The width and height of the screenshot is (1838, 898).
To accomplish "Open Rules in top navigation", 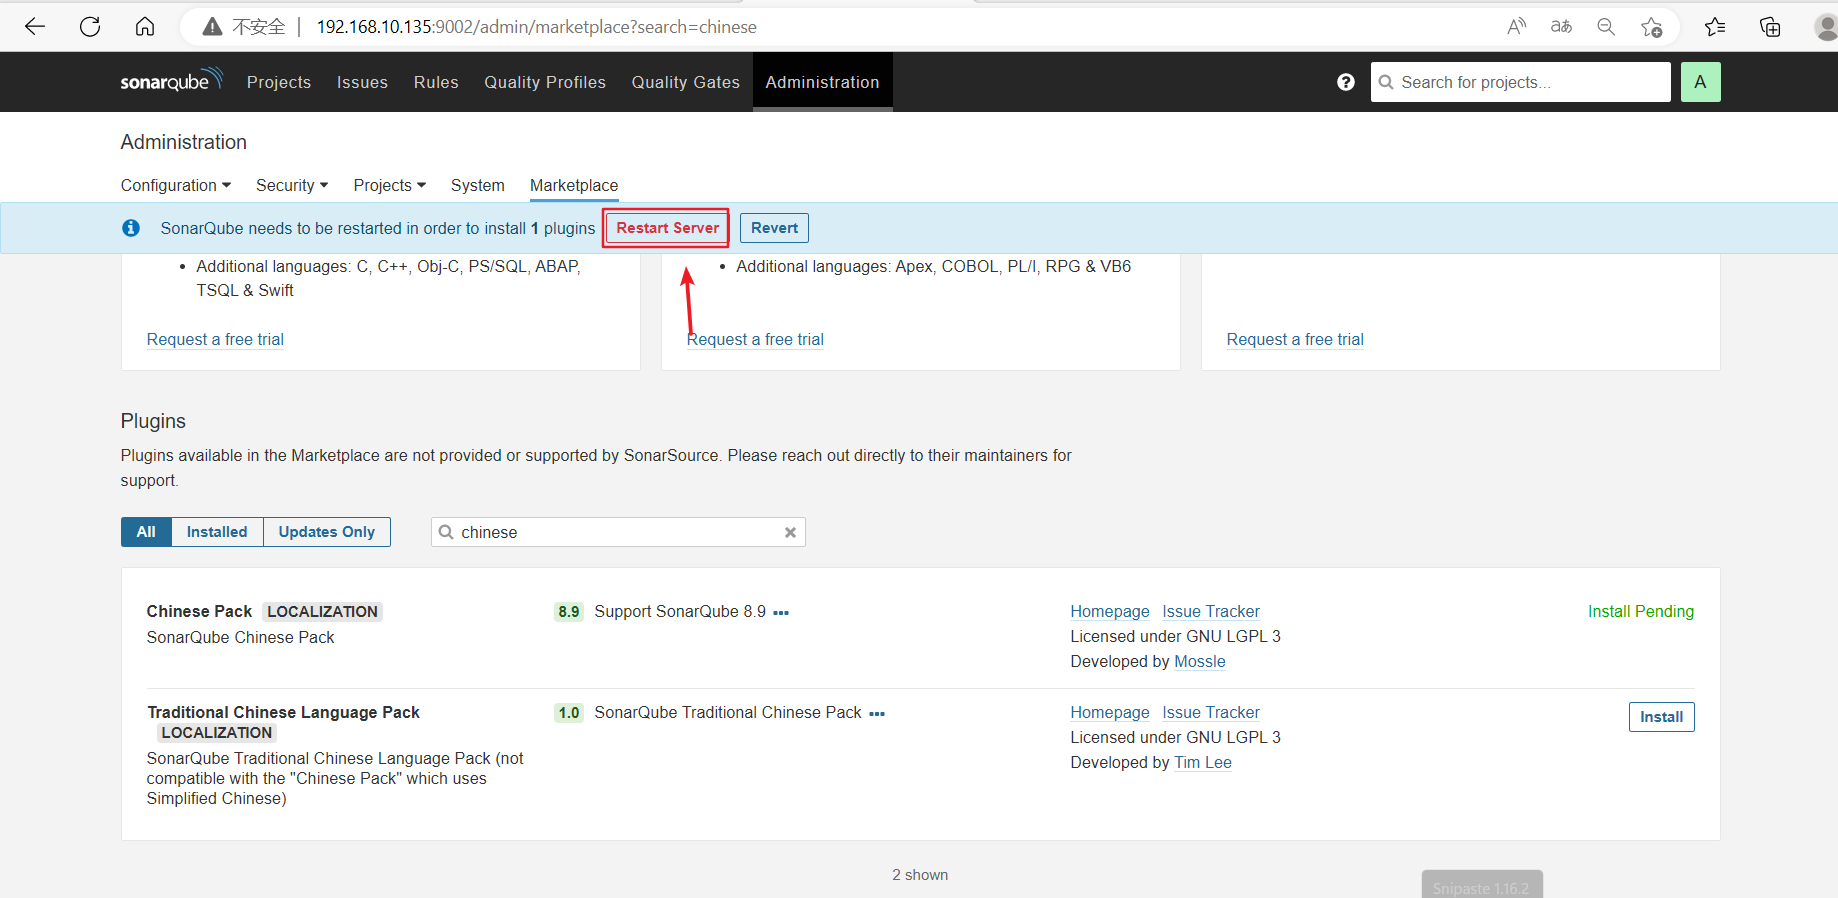I will [x=436, y=82].
